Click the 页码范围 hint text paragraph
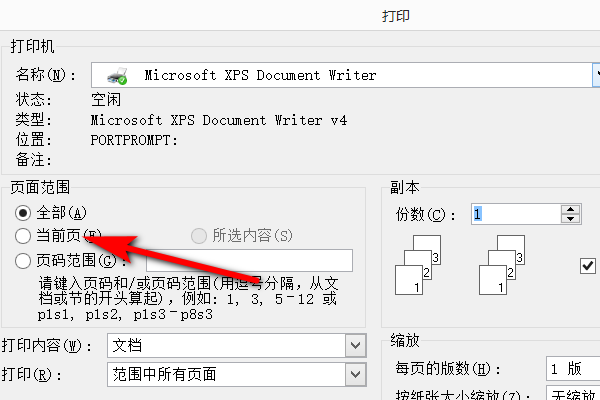The width and height of the screenshot is (600, 400). tap(188, 299)
